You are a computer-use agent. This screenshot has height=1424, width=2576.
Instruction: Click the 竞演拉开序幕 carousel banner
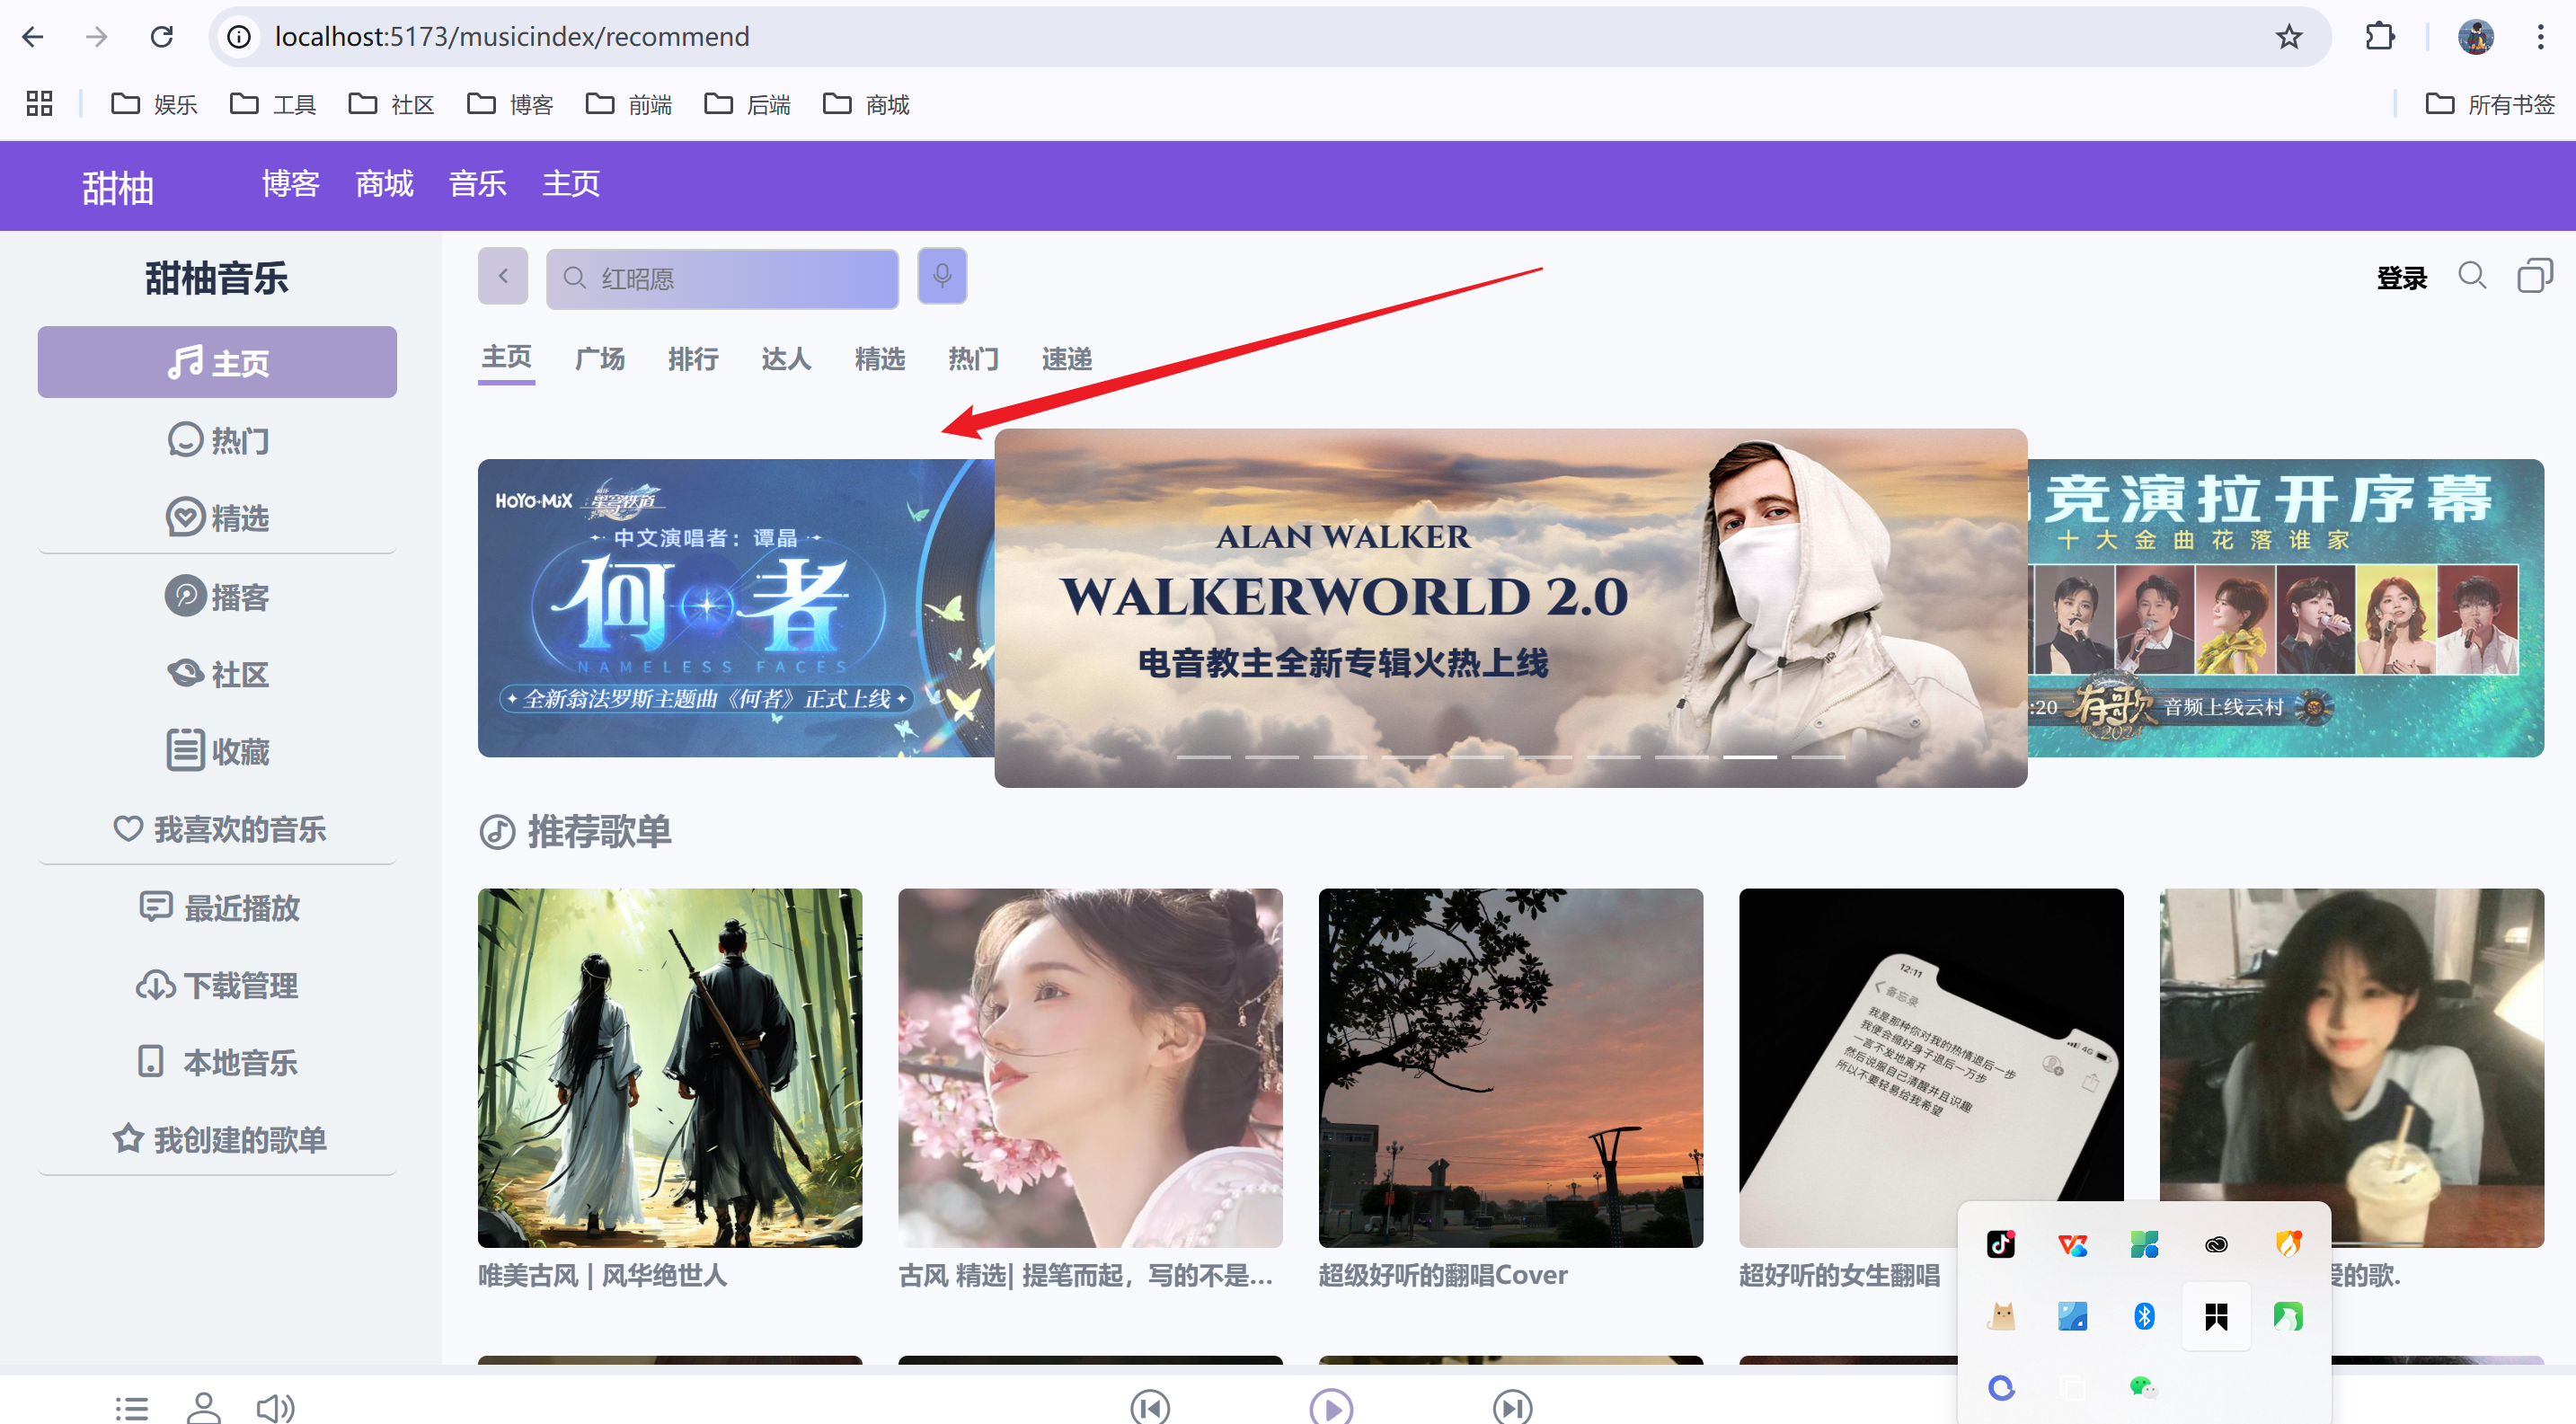tap(2286, 608)
